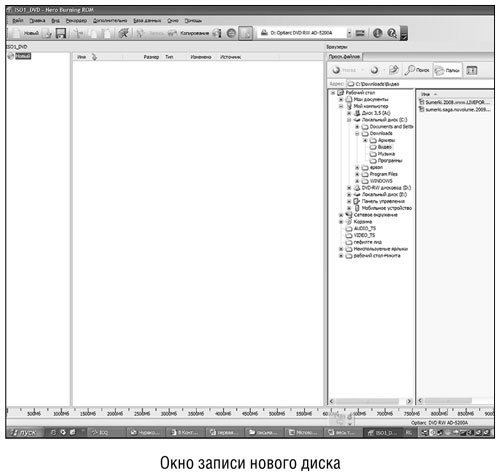
Task: Click the ISO1_D... taskbar button
Action: click(383, 433)
